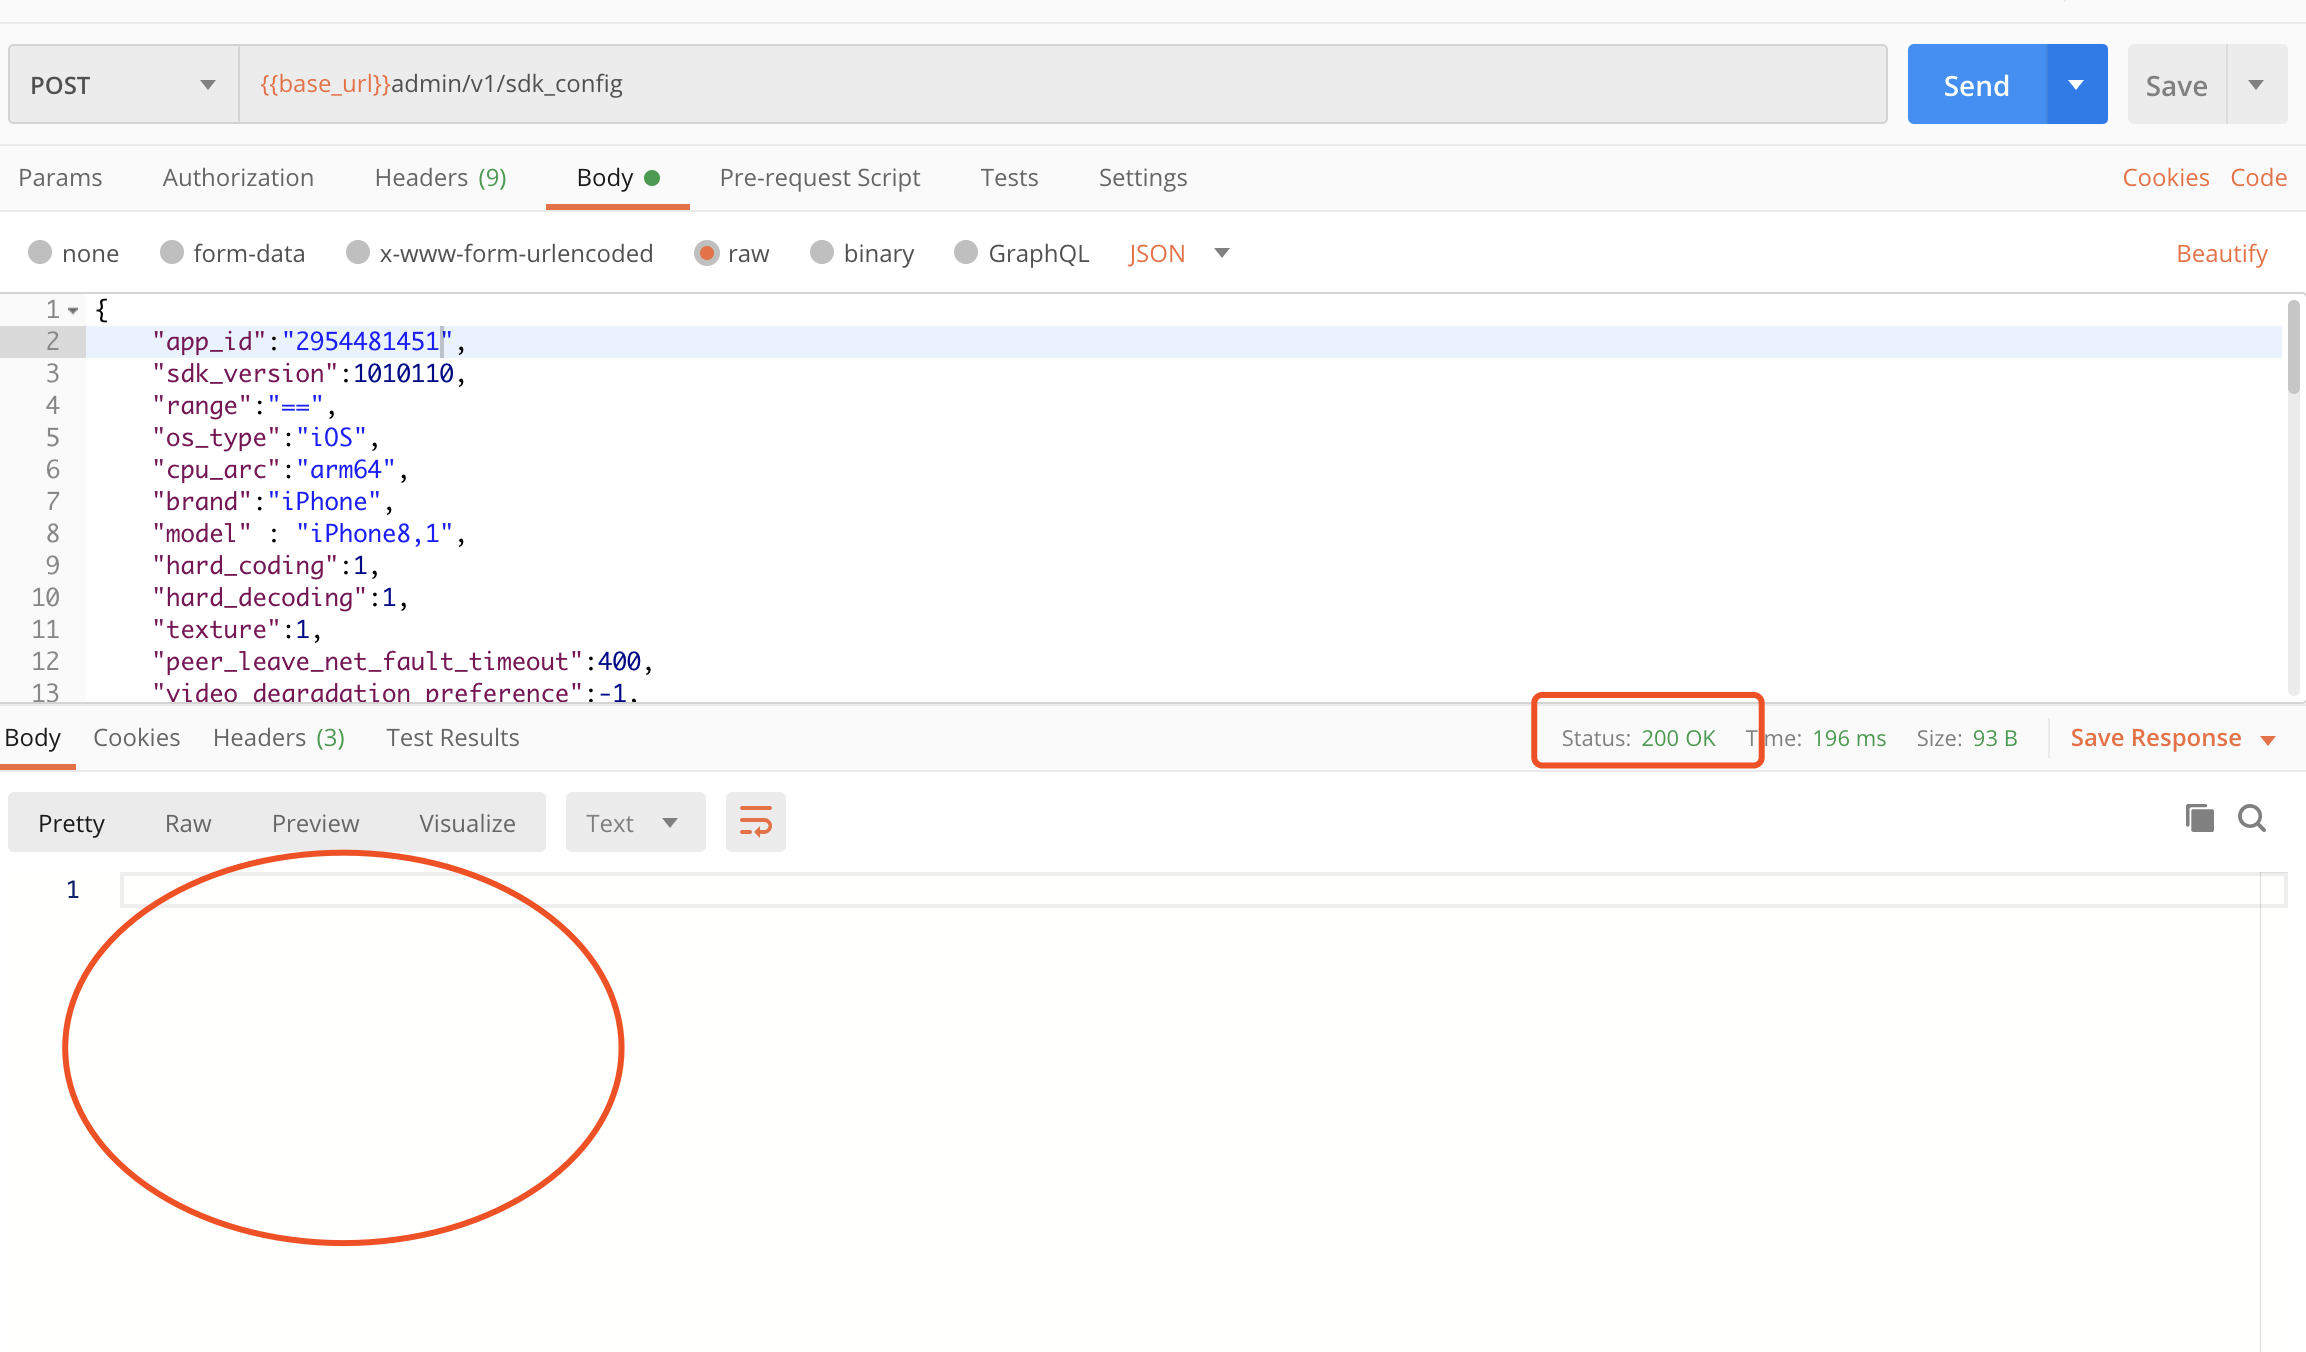Beautify the JSON request body
This screenshot has height=1352, width=2306.
[2221, 253]
